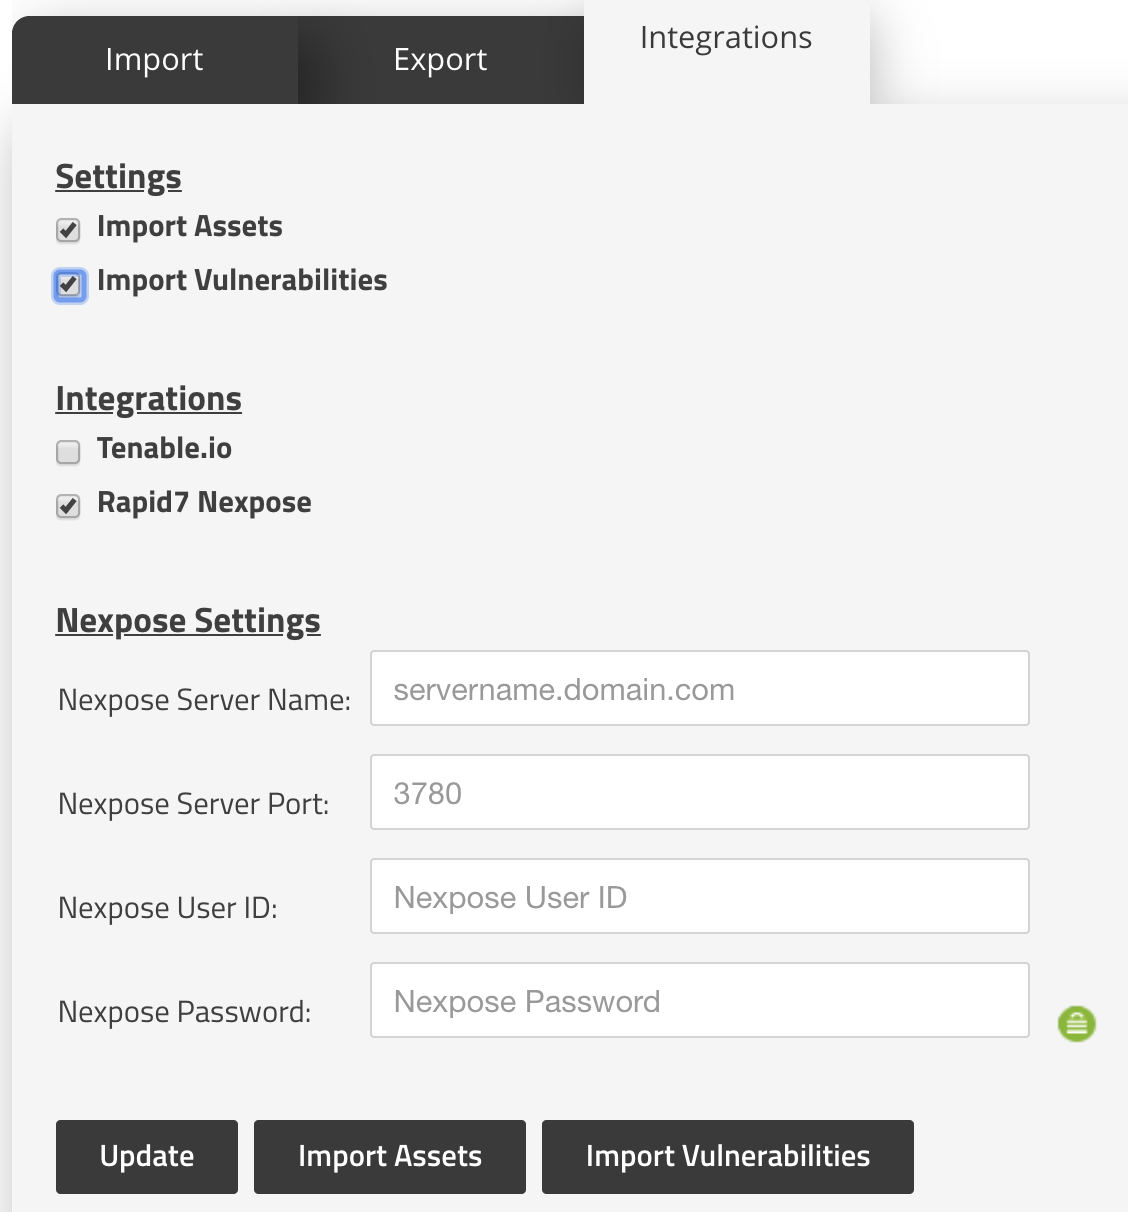Focus the Nexpose Server Port field
Screen dimensions: 1128x1212
[700, 792]
